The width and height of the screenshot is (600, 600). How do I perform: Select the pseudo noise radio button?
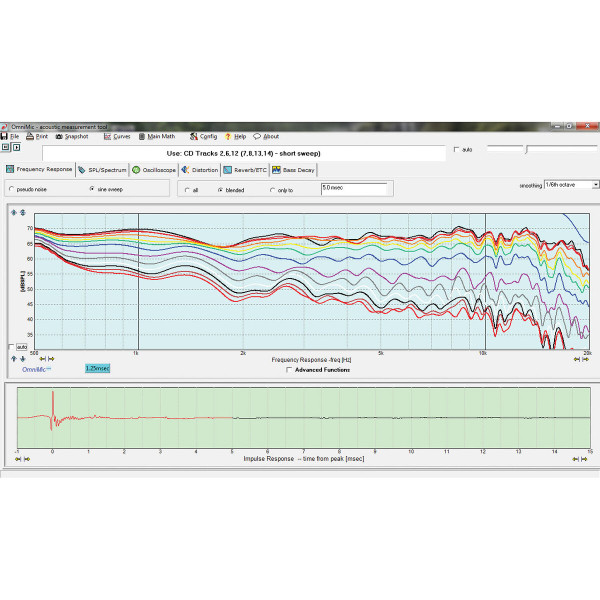11,188
